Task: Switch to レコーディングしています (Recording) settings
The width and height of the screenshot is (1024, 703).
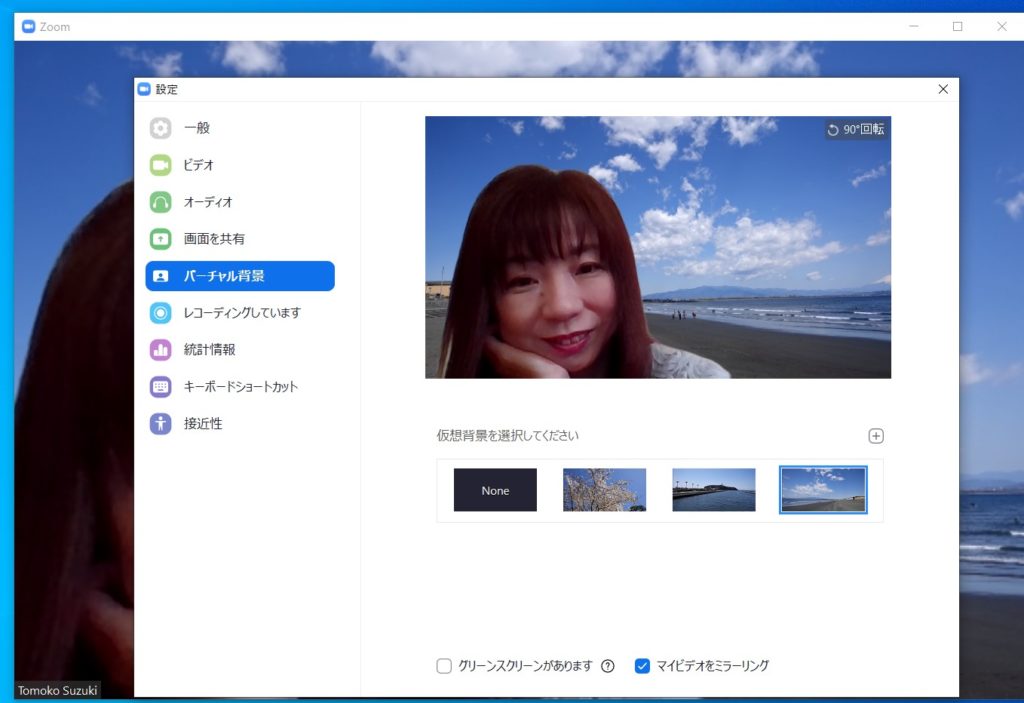Action: click(240, 312)
